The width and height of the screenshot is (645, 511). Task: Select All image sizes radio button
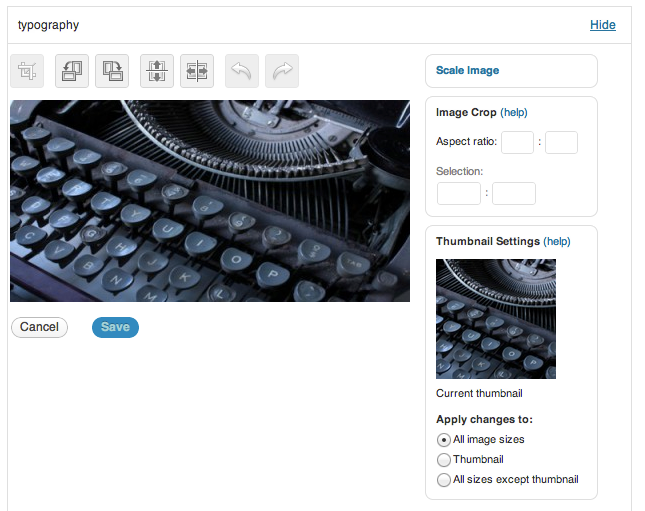tap(443, 440)
